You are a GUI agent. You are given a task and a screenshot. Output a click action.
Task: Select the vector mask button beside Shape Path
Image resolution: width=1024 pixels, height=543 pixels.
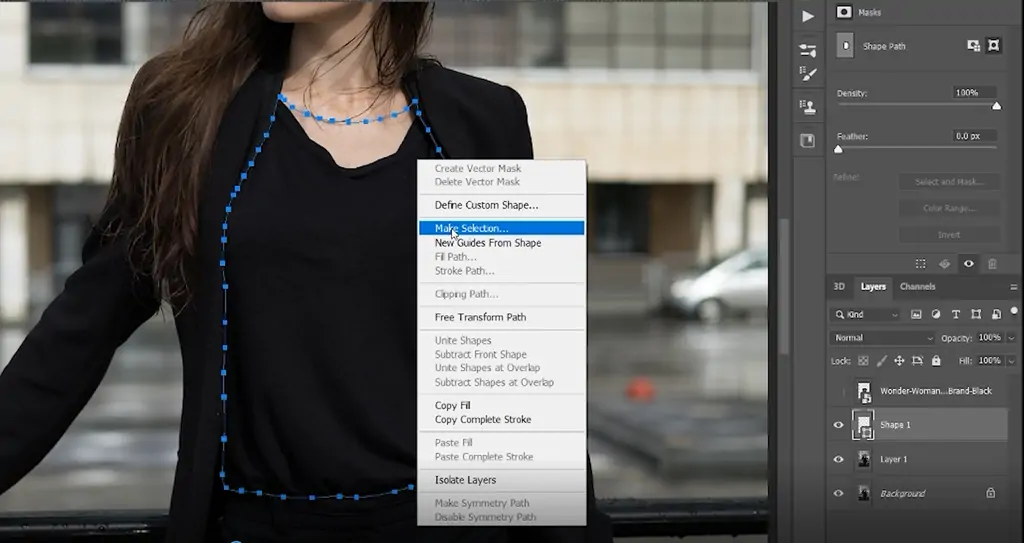[x=993, y=46]
